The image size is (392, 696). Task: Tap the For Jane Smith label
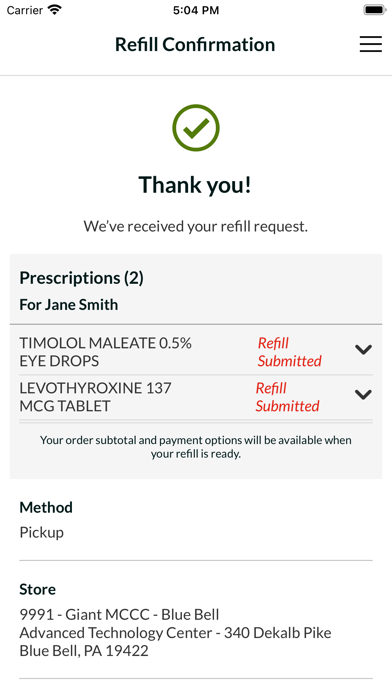click(69, 304)
